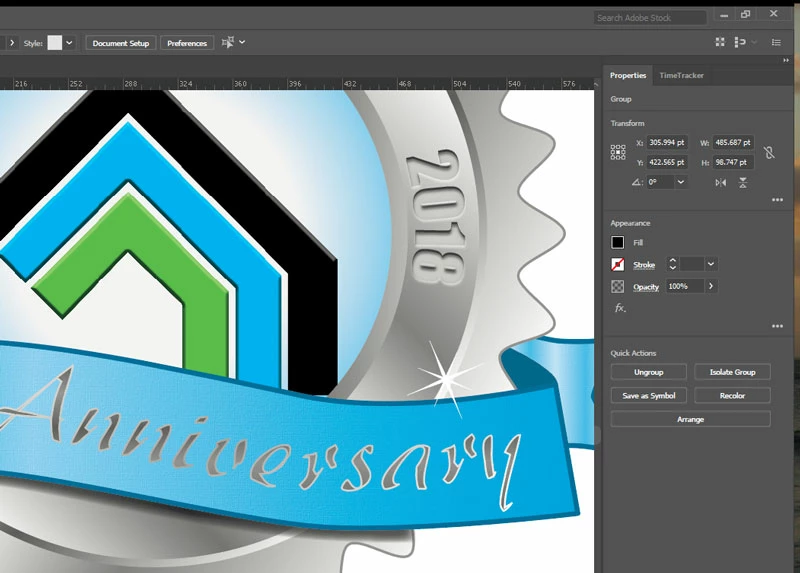Open Document Setup dialog

coord(121,43)
